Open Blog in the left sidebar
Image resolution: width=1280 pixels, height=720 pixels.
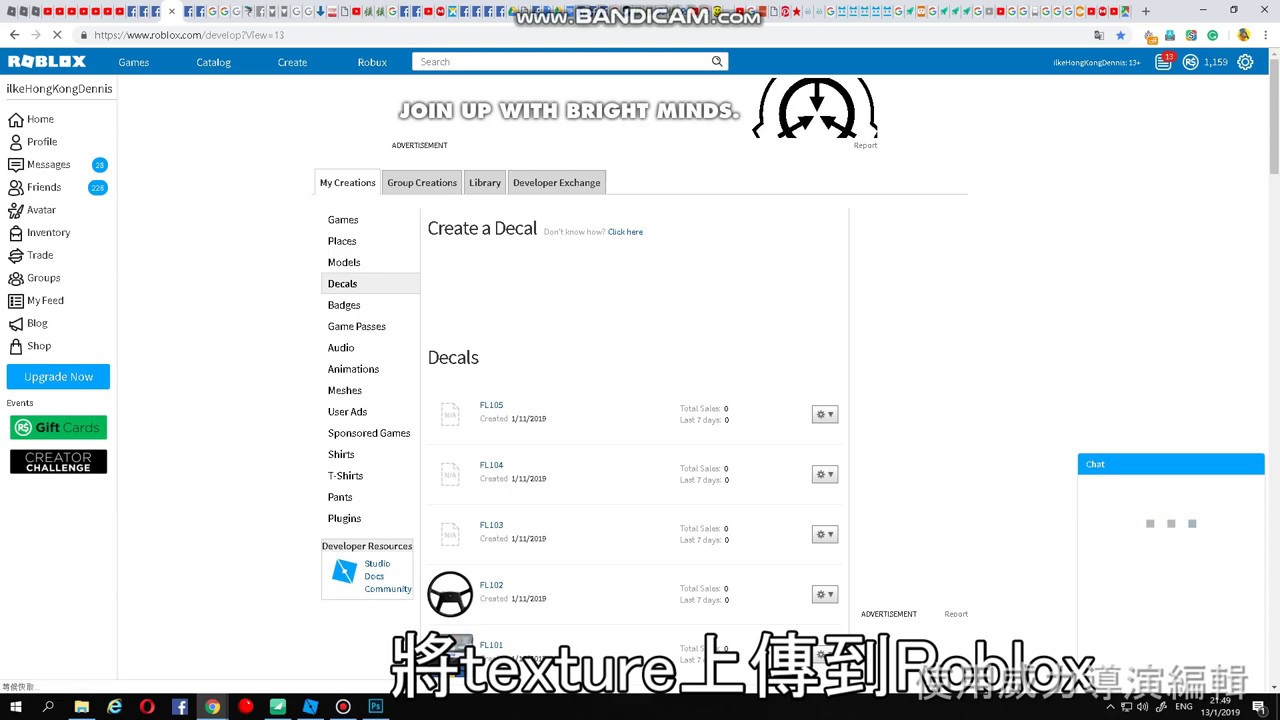coord(28,323)
